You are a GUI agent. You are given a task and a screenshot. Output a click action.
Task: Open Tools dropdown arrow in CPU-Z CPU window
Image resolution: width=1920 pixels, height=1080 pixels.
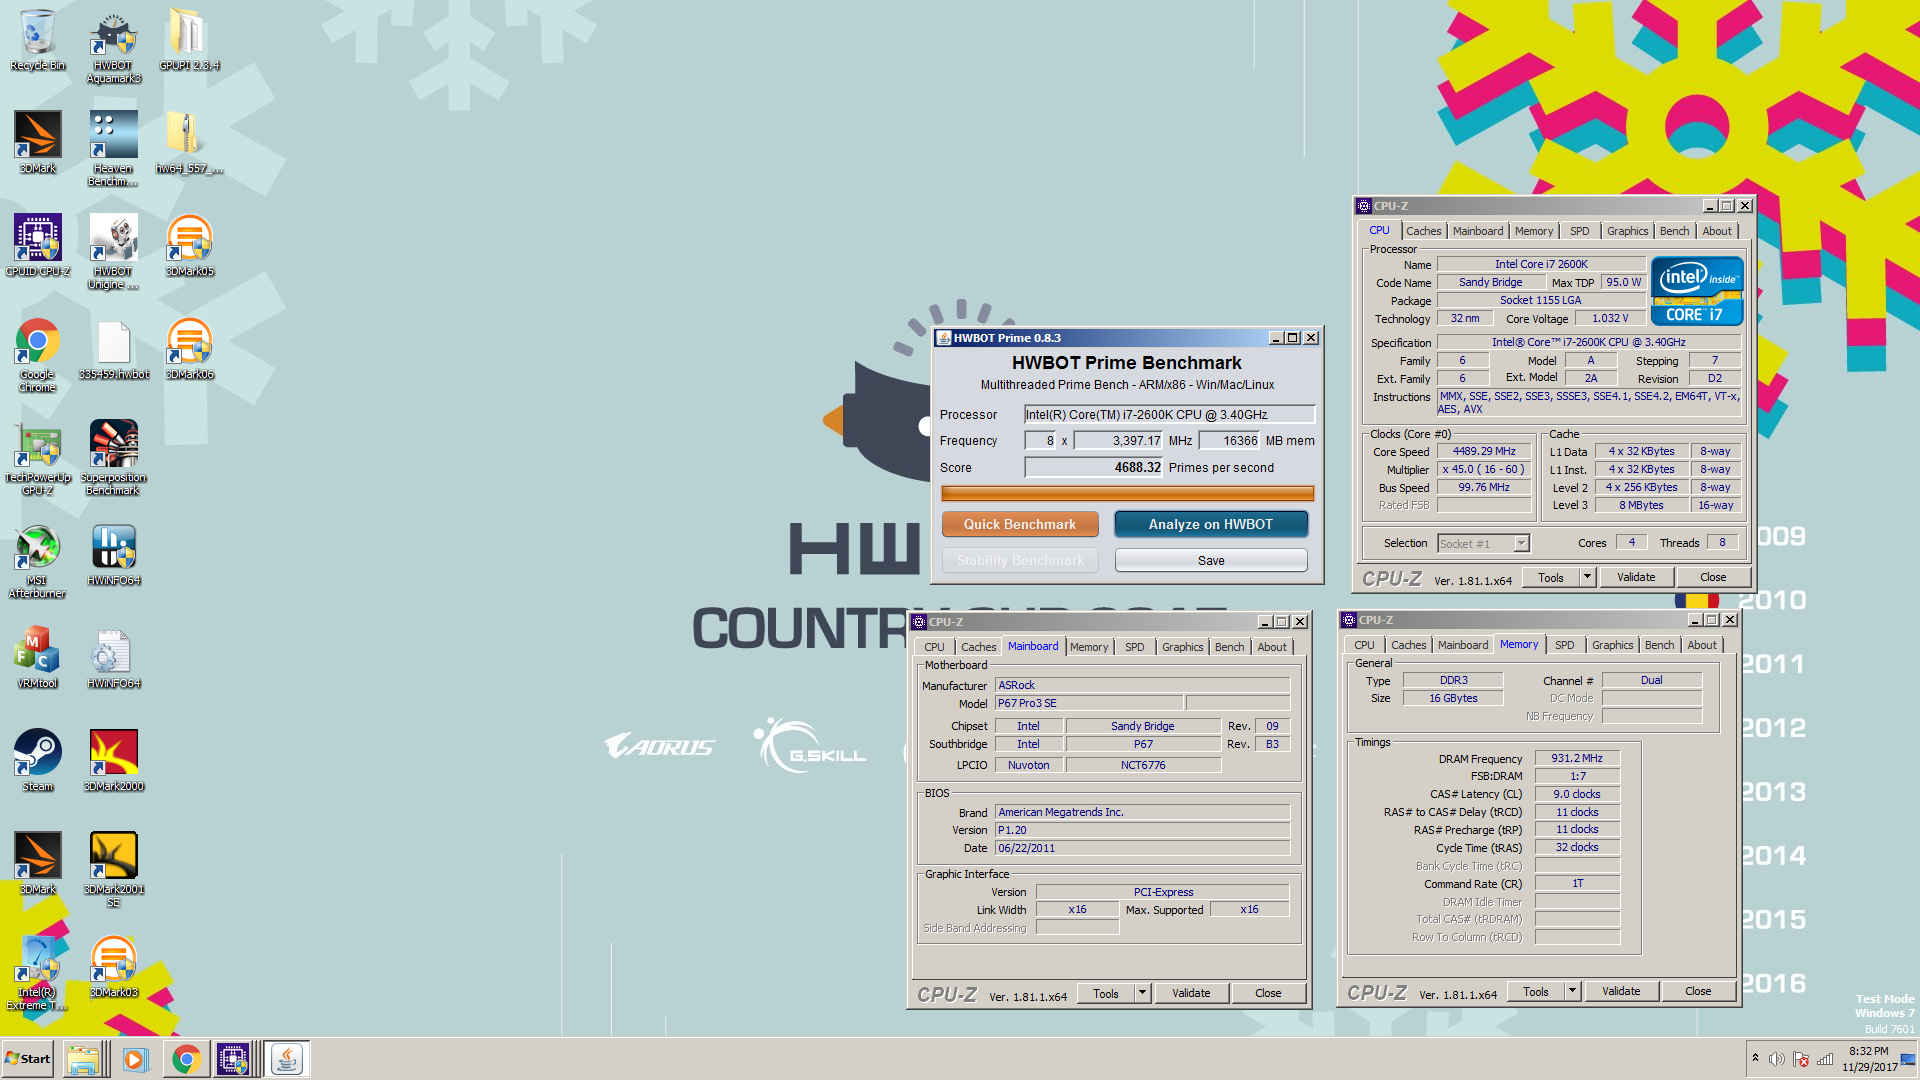click(1587, 577)
